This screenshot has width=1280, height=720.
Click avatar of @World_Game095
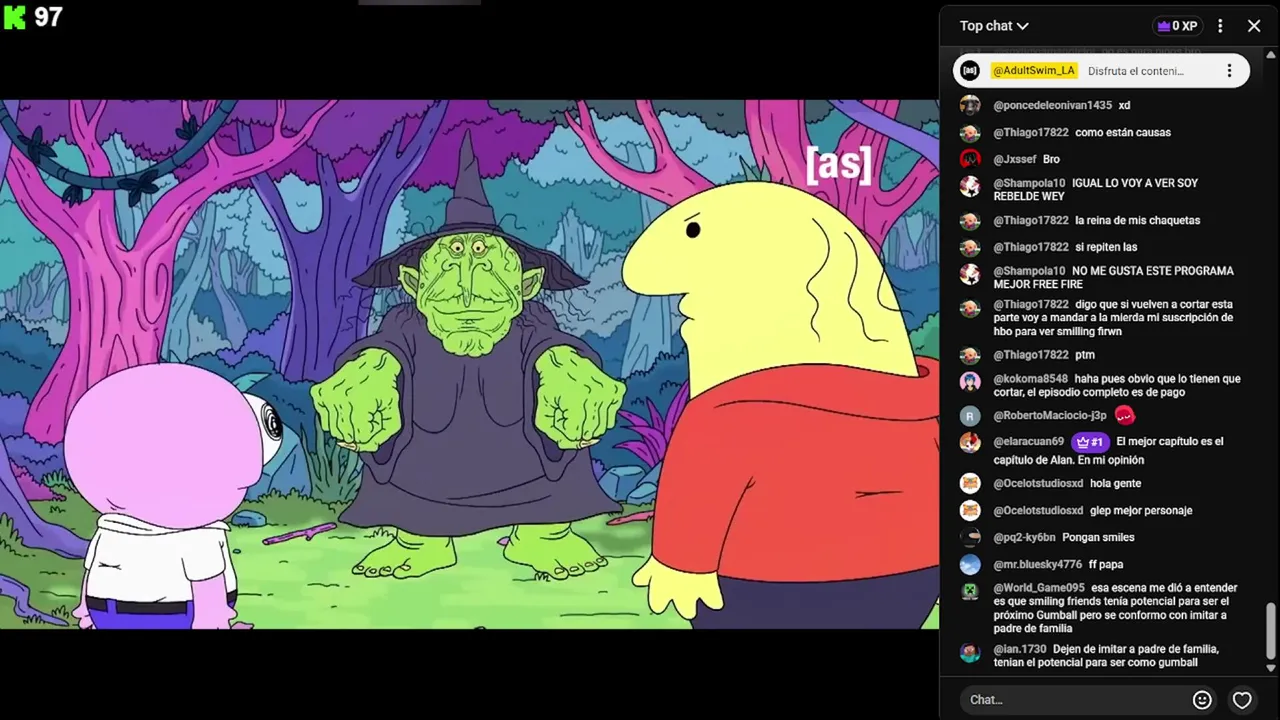(x=970, y=591)
